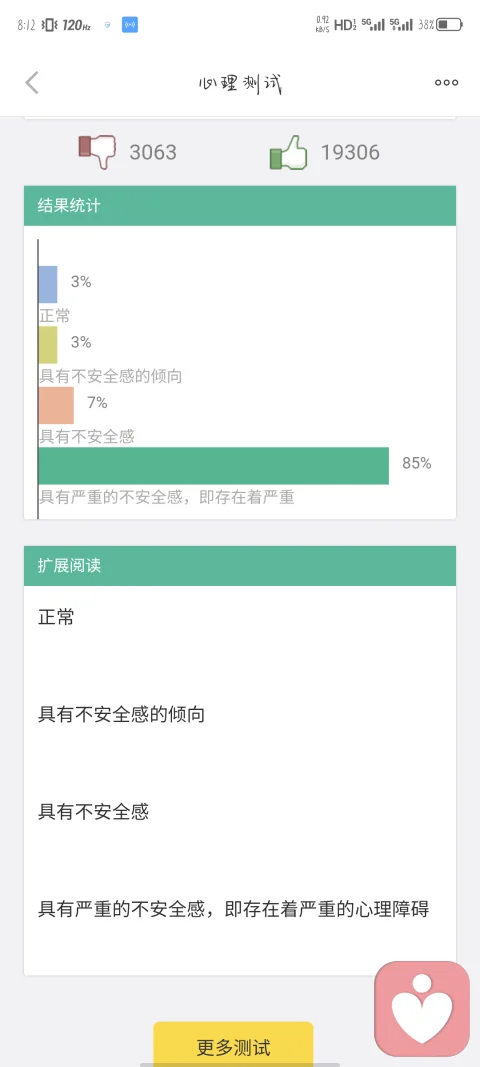
Task: Tap the 扩展阅读 section header
Action: [240, 565]
